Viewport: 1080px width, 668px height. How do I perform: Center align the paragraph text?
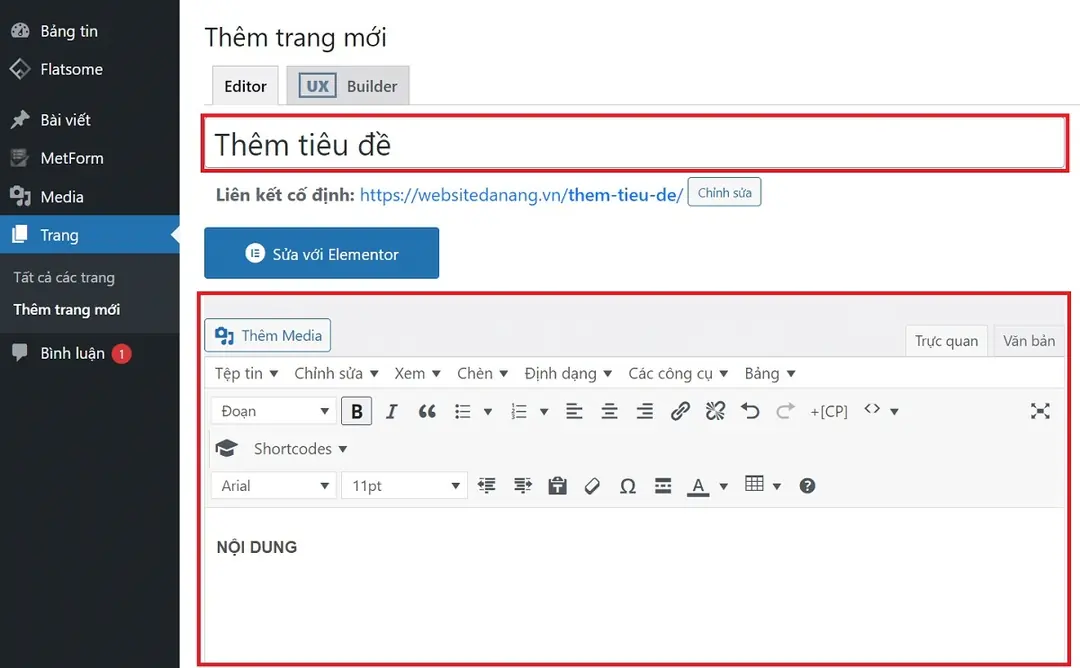tap(609, 410)
